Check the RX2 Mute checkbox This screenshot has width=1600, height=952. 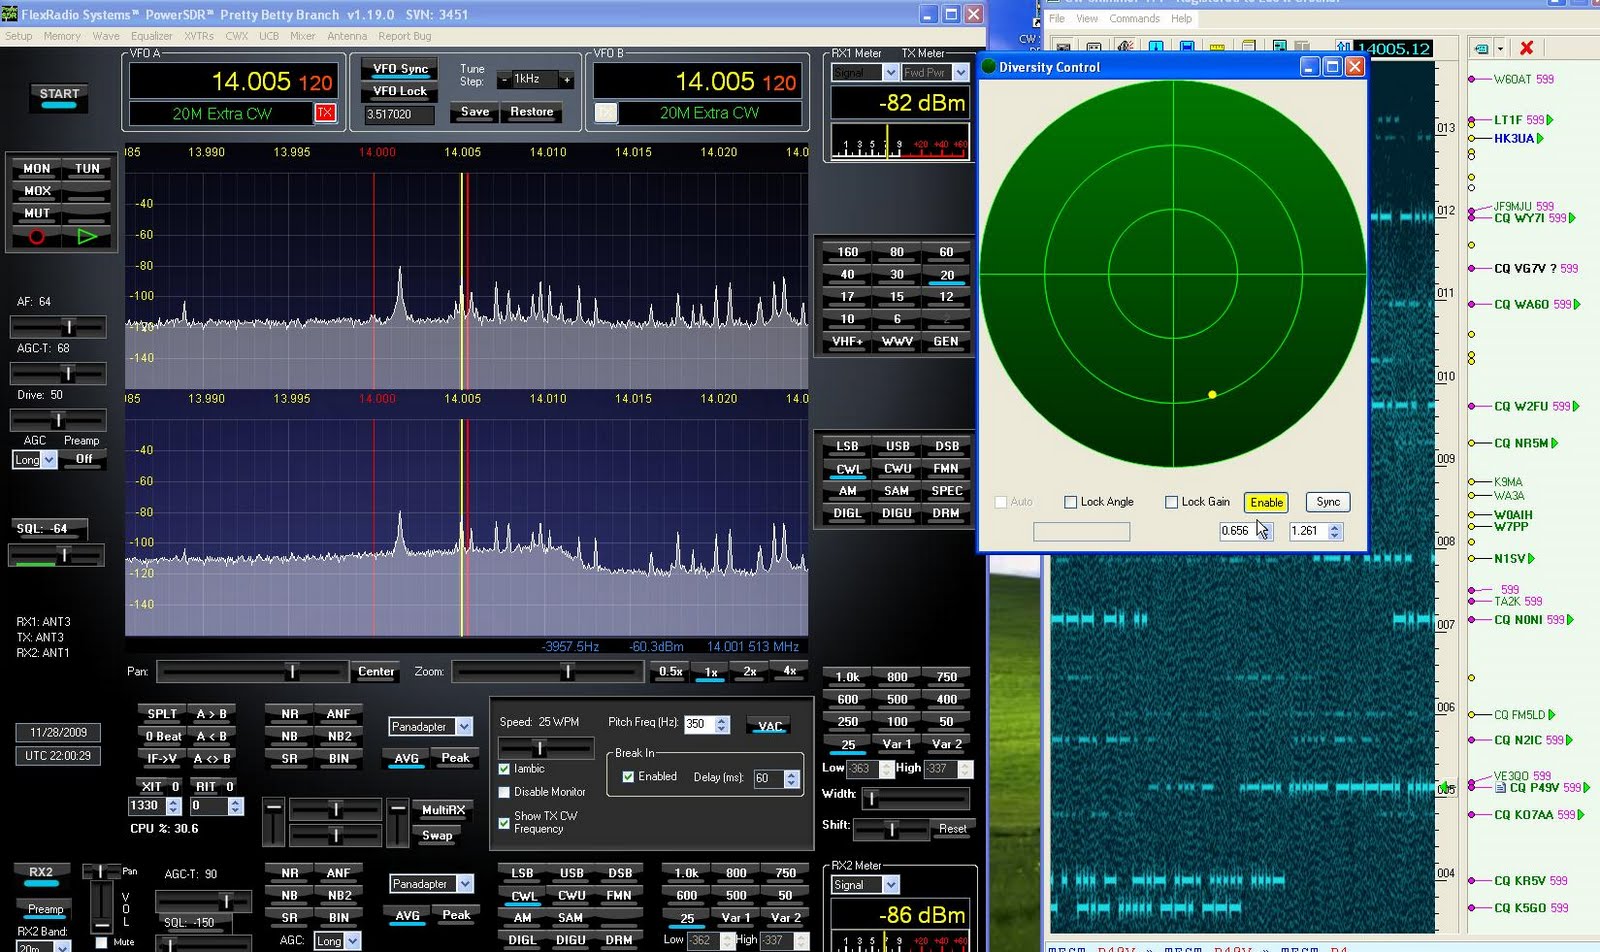[x=101, y=942]
